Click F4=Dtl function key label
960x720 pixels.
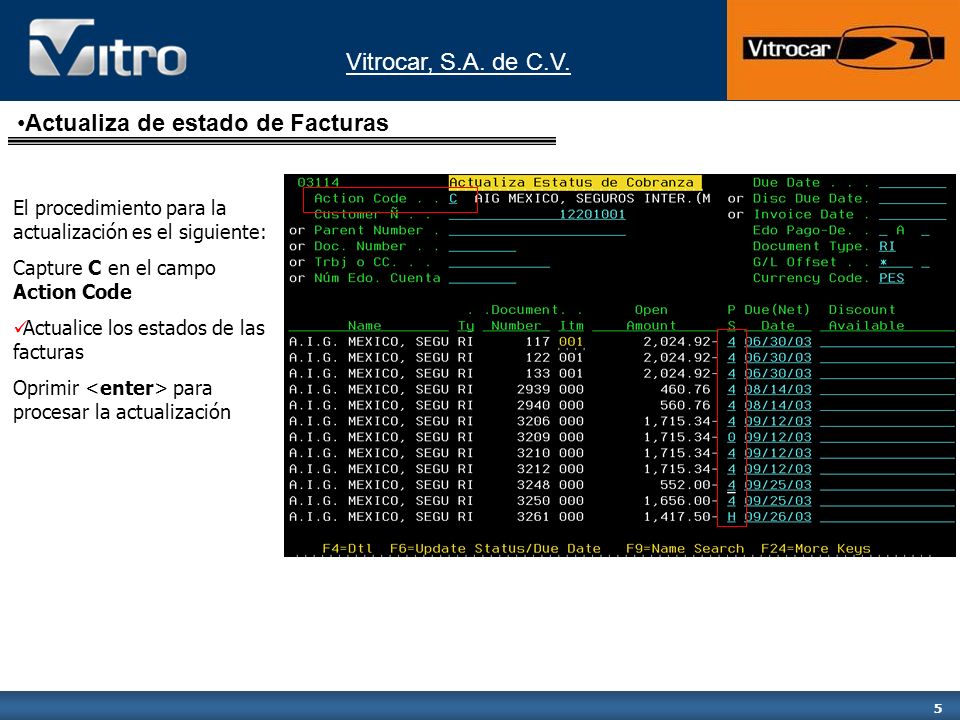[x=347, y=549]
